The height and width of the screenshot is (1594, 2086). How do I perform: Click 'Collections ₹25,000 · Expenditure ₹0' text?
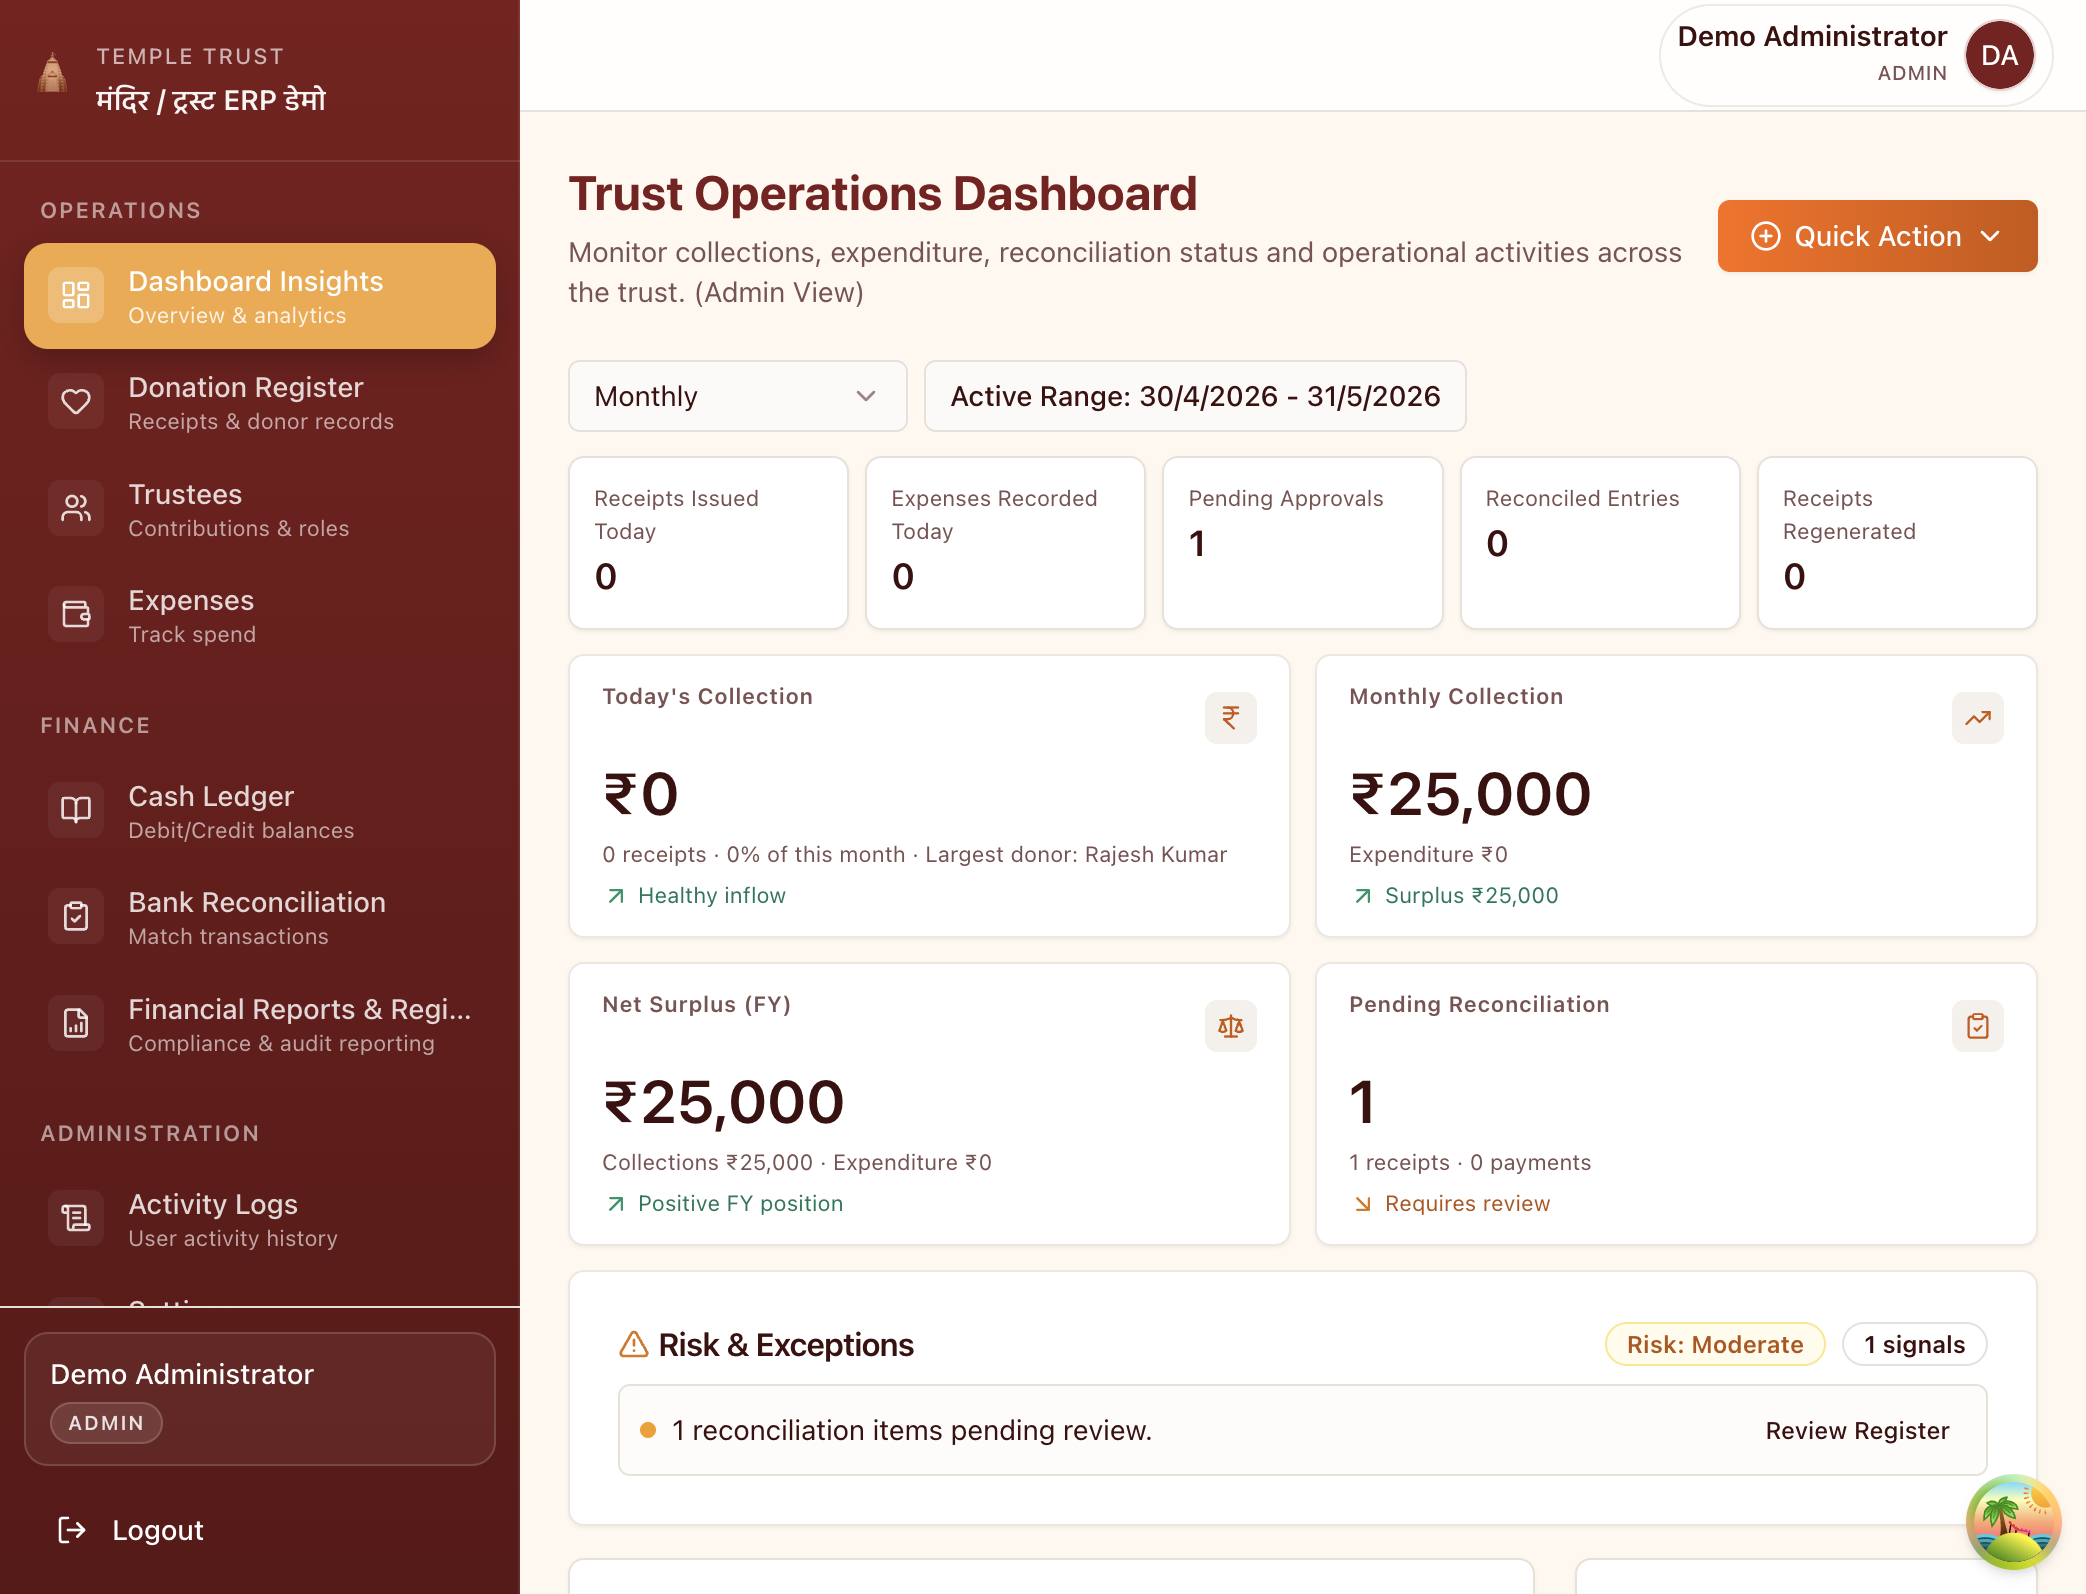point(797,1162)
